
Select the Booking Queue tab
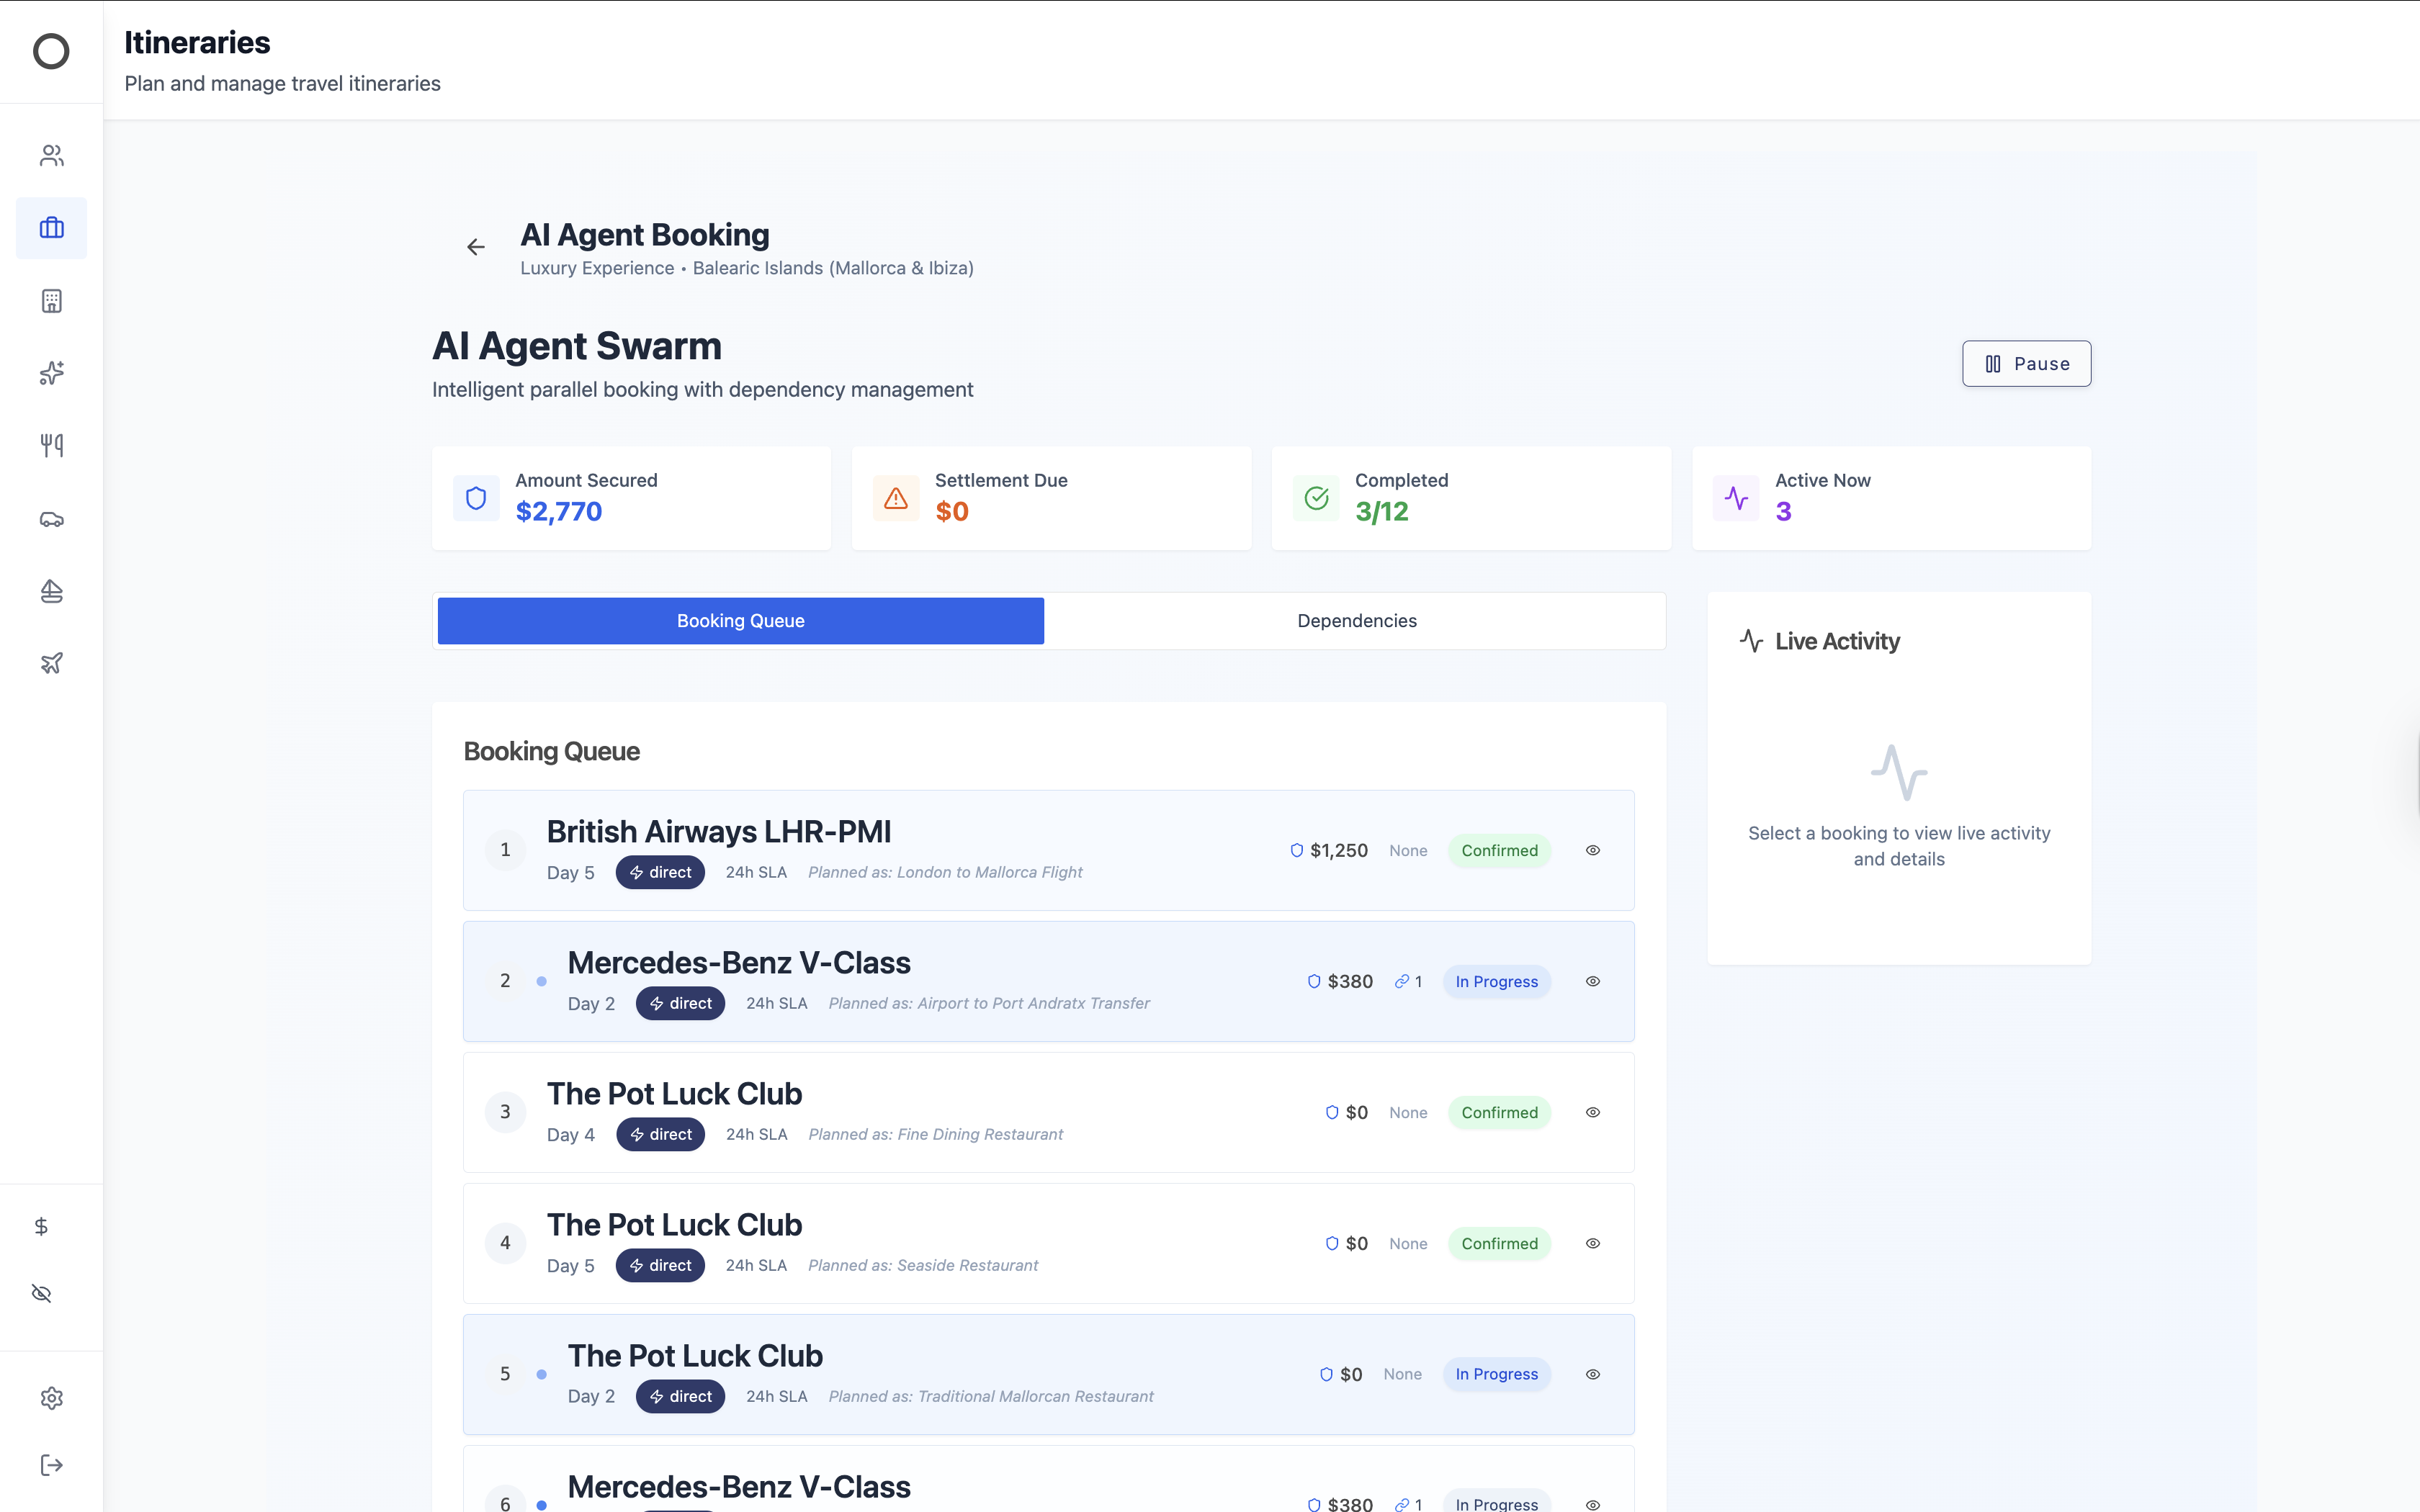point(740,621)
